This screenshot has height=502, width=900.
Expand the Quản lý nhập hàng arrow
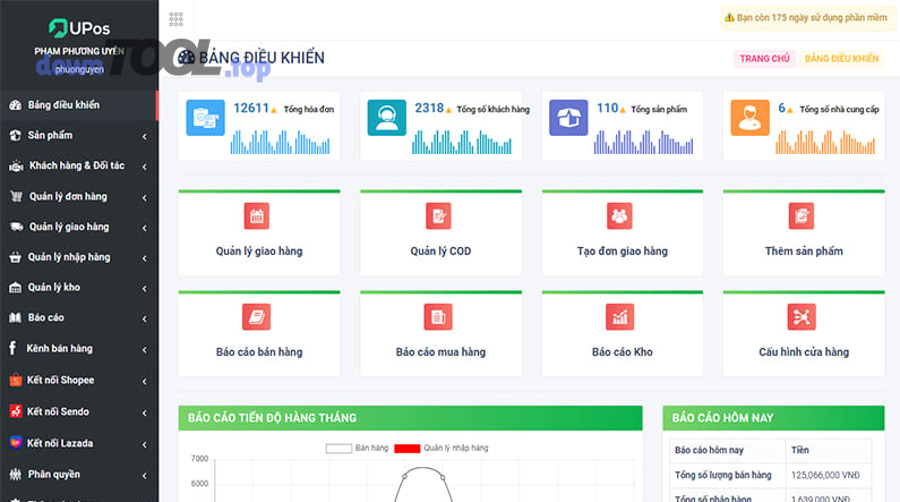tap(145, 258)
